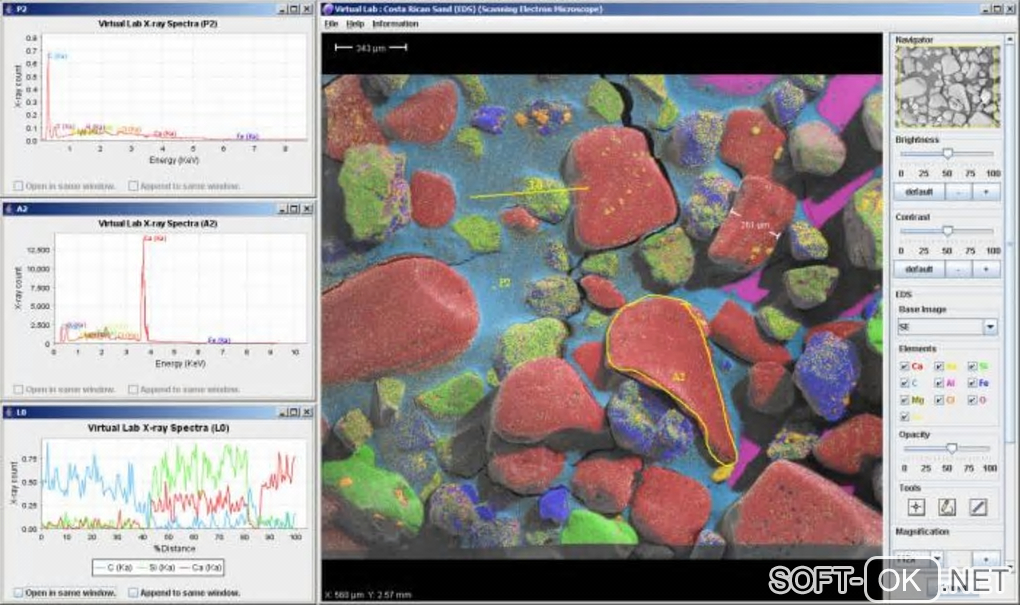Click the Virtual Lab app icon in the title bar
Viewport: 1020px width, 605px height.
click(328, 9)
